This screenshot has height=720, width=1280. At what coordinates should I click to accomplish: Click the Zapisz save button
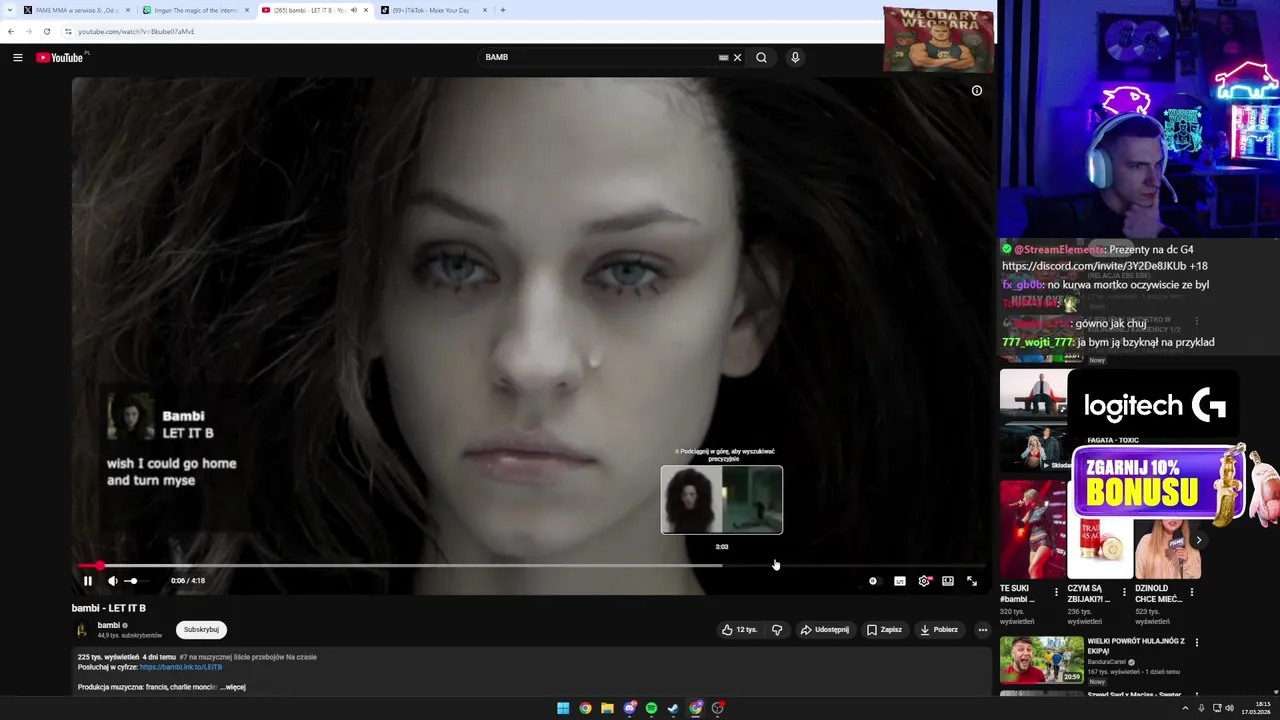pos(885,630)
